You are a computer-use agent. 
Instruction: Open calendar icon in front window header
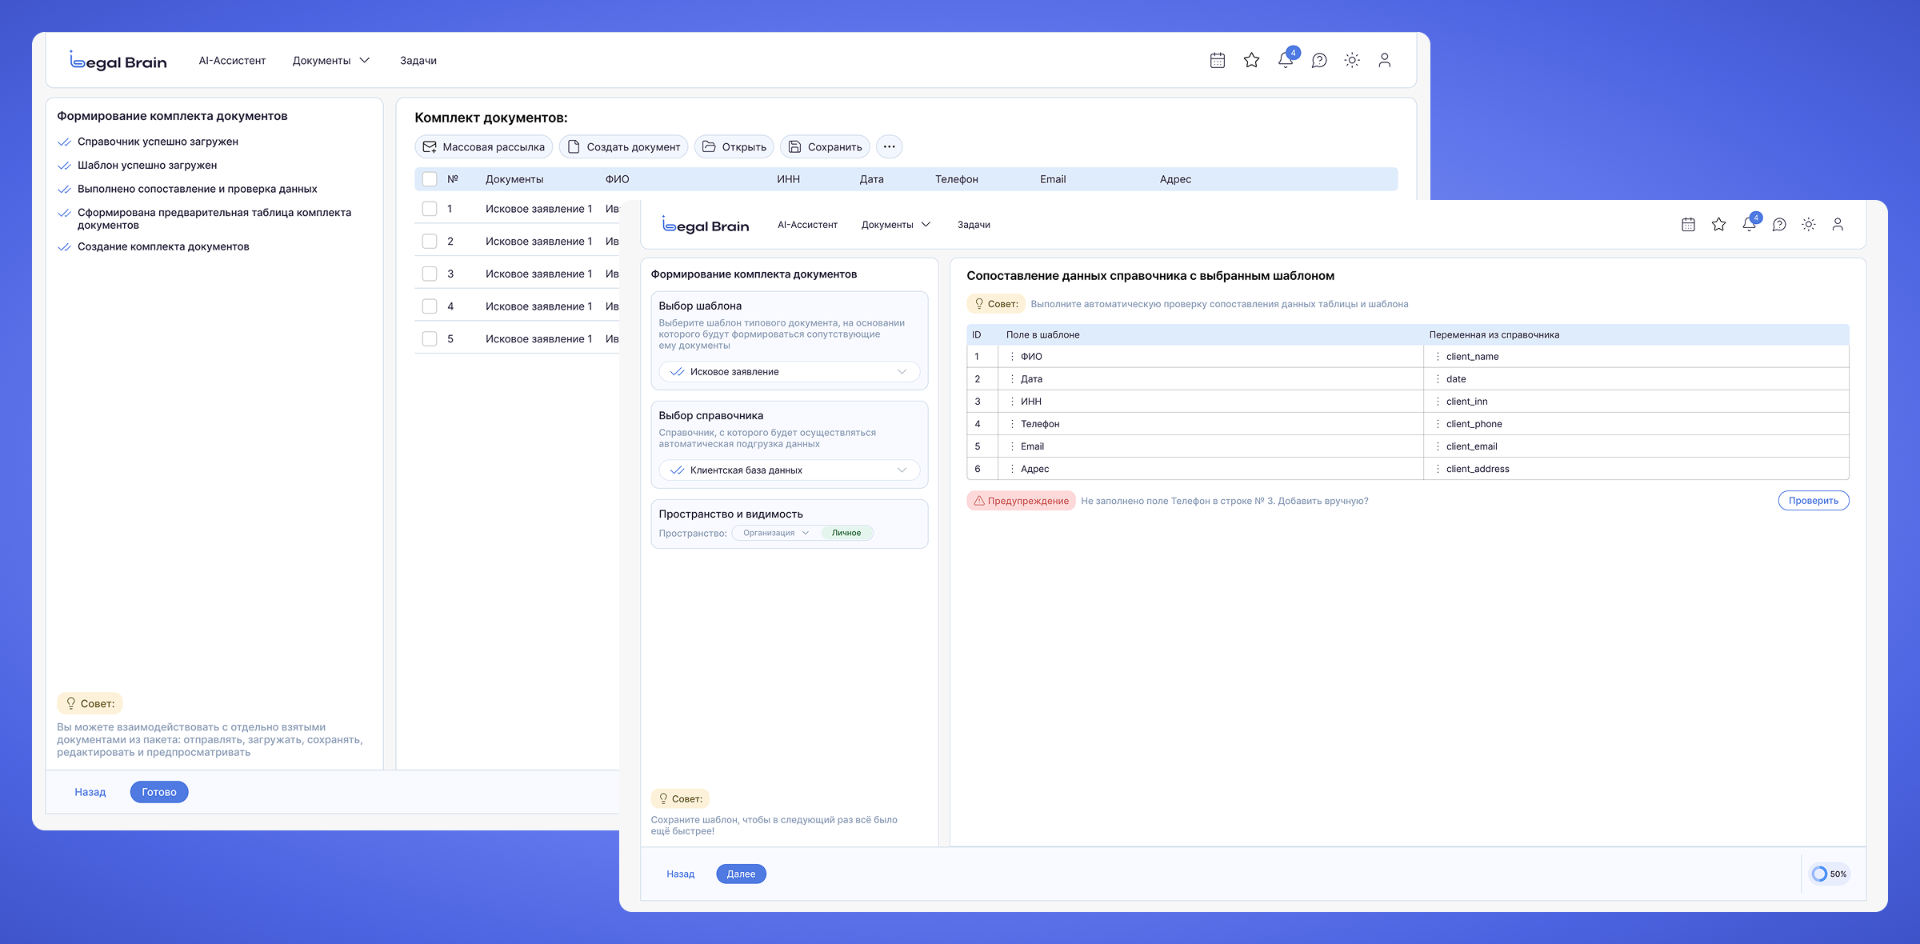click(x=1688, y=225)
